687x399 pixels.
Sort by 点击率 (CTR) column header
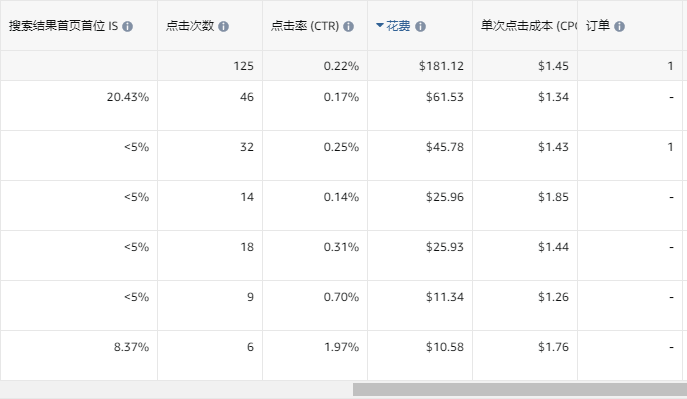[305, 26]
